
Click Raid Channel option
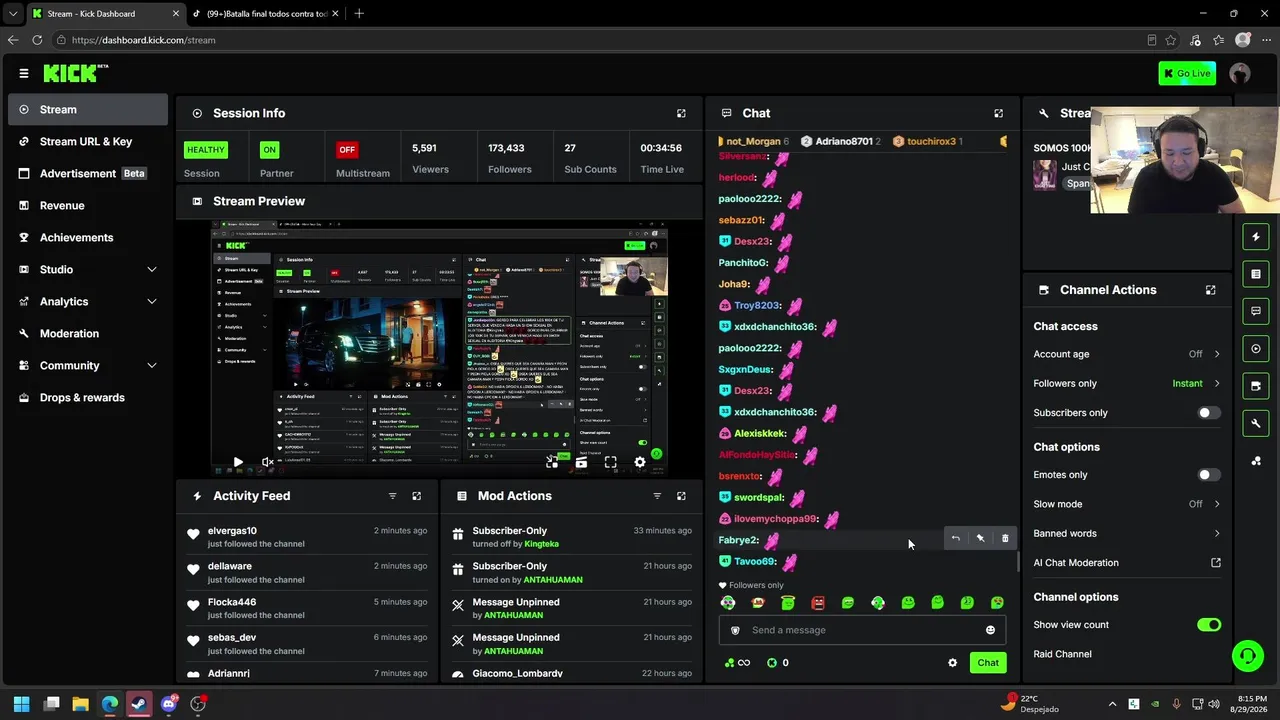click(1062, 654)
